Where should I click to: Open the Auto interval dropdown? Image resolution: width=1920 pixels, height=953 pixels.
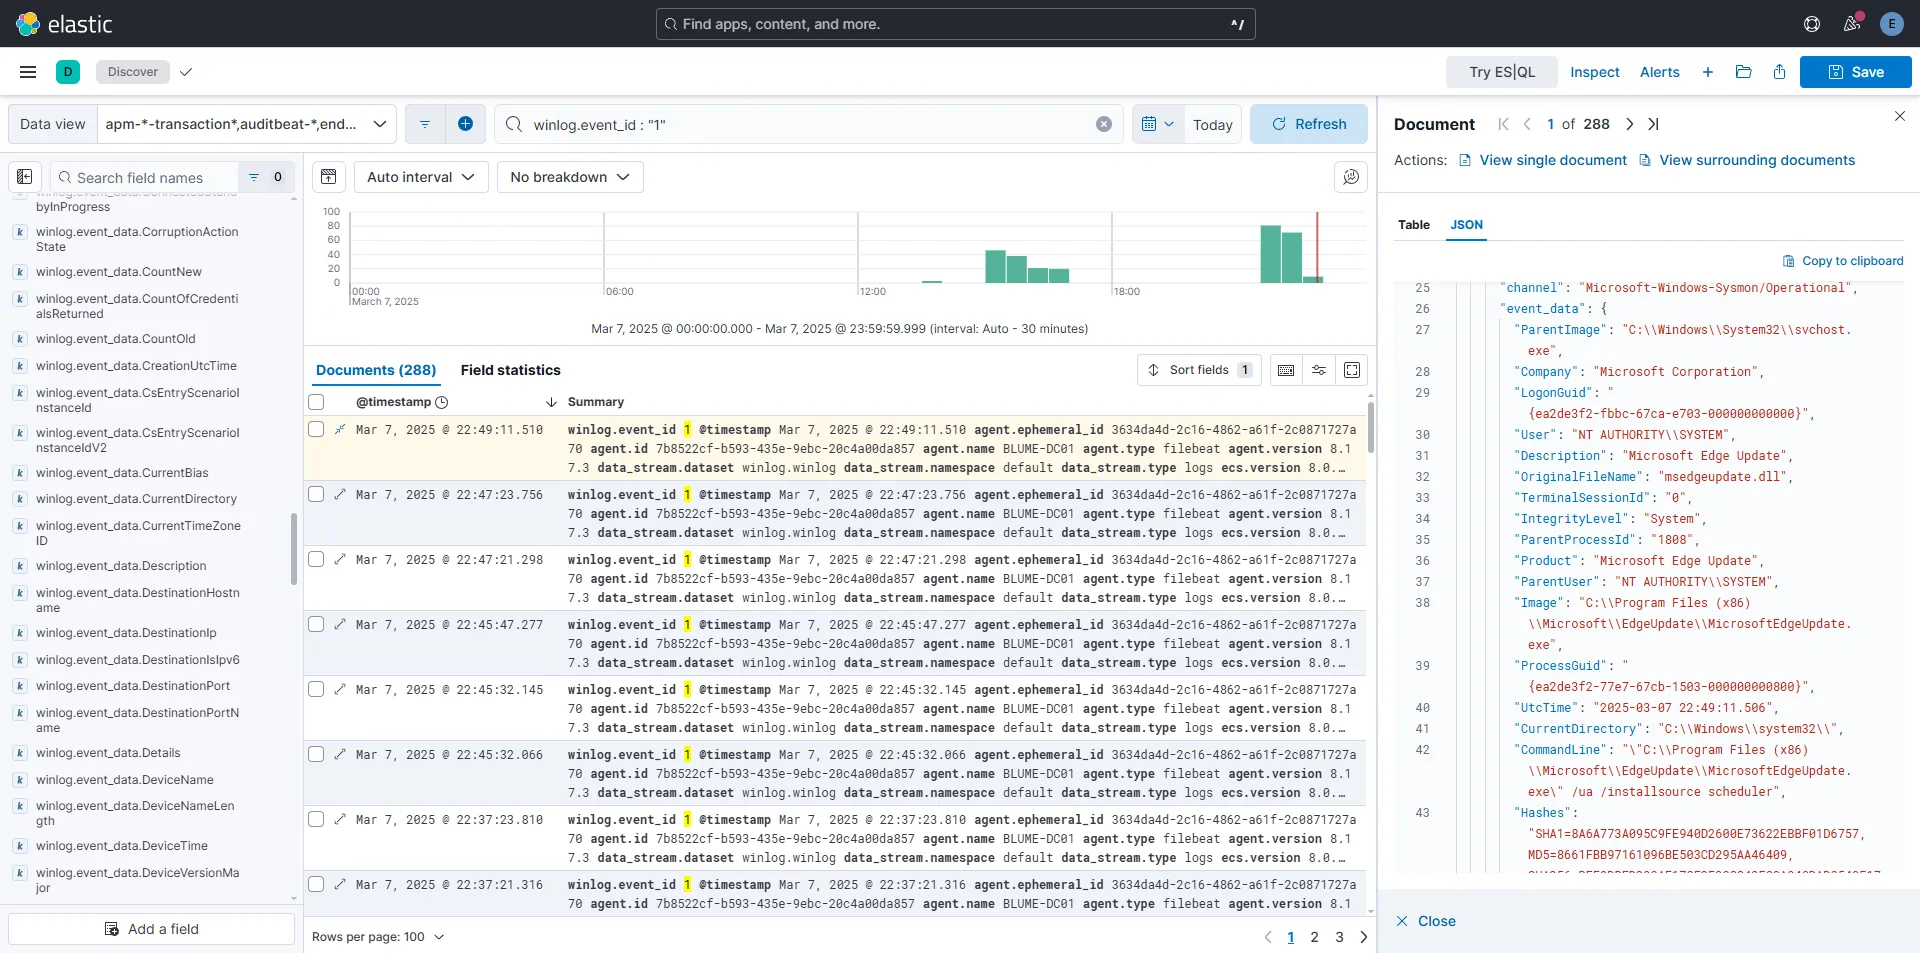click(x=420, y=177)
